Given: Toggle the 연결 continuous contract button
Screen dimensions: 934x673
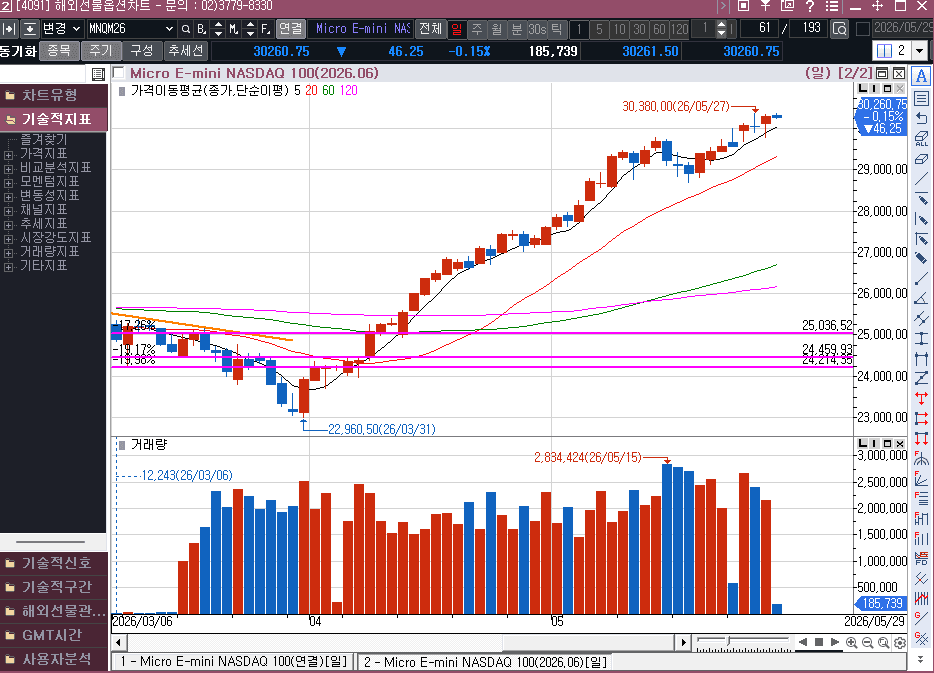Looking at the screenshot, I should coord(291,29).
